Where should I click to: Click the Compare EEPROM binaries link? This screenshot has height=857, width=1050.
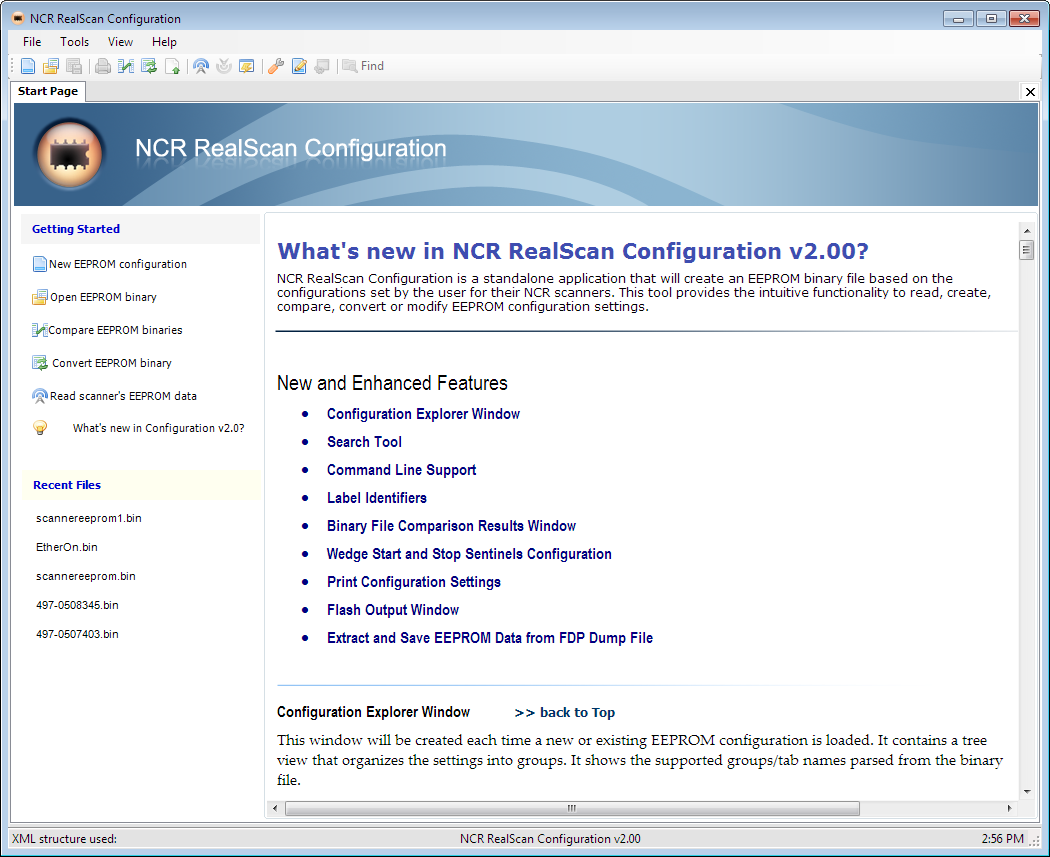115,330
